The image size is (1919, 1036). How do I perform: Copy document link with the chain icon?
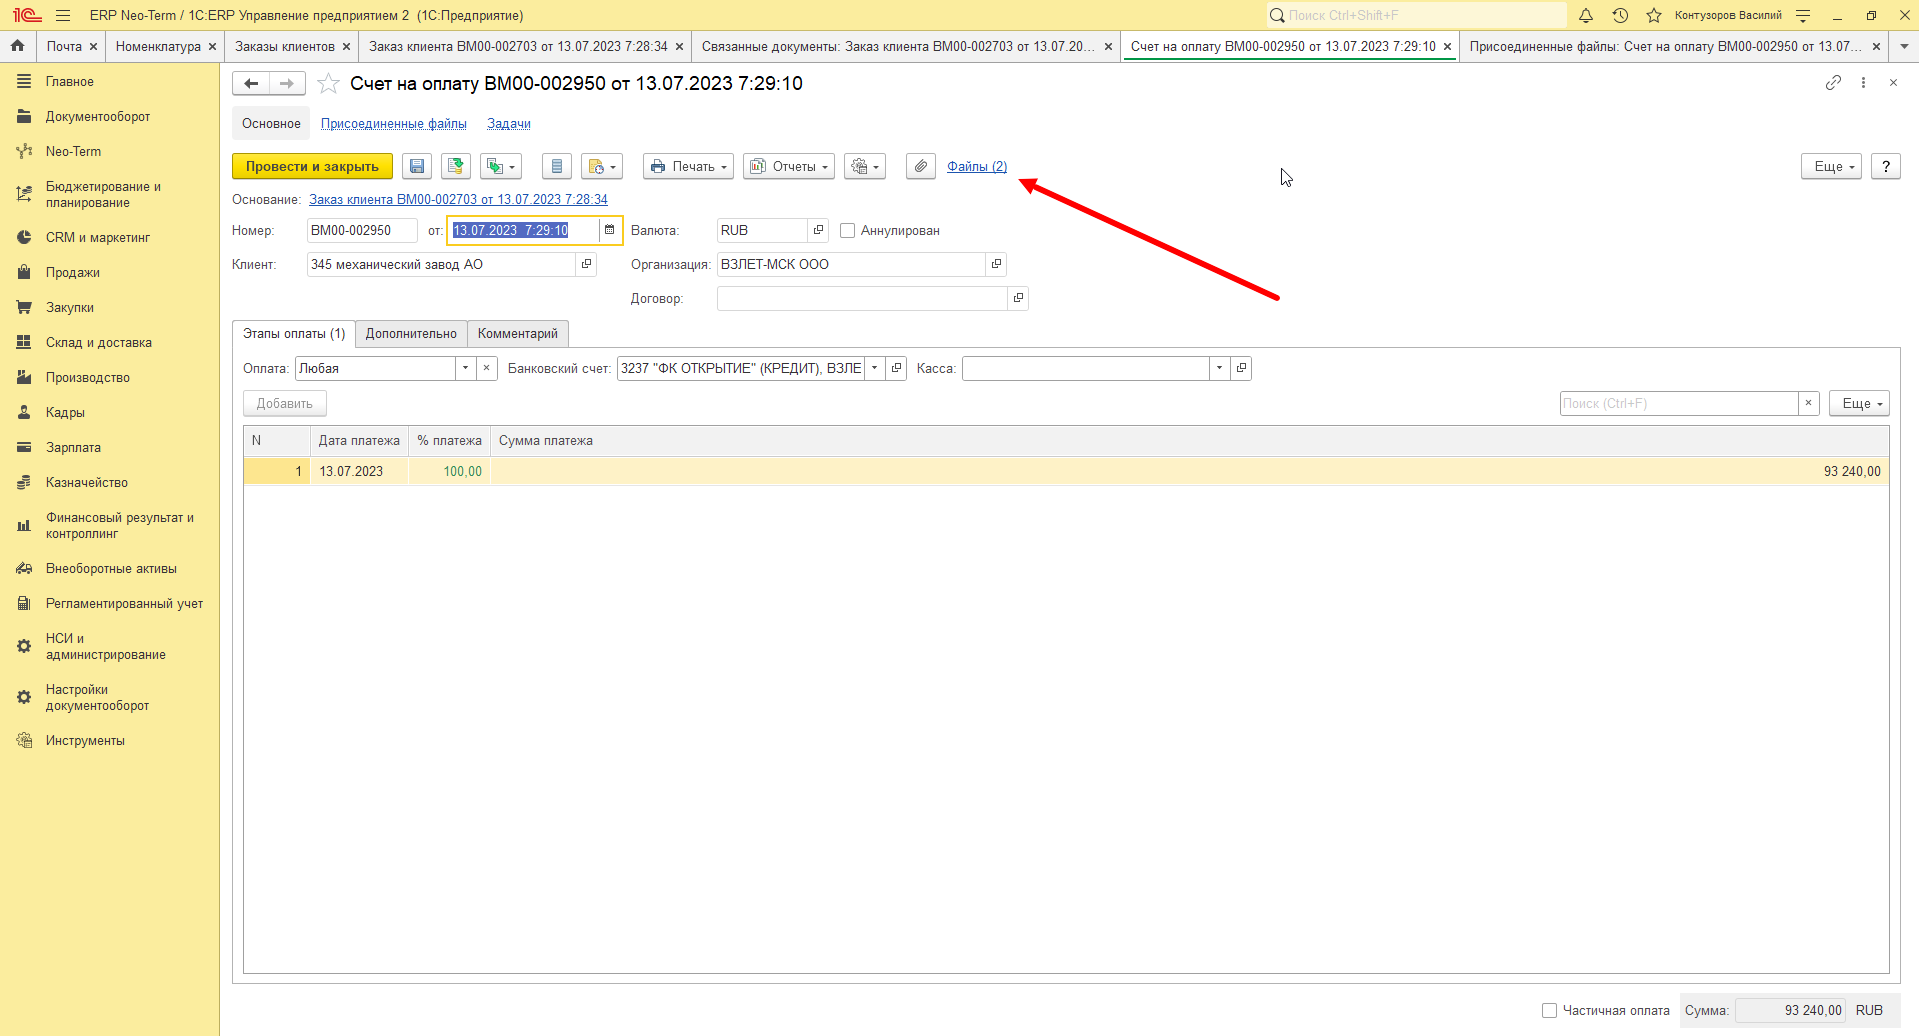pos(1833,83)
